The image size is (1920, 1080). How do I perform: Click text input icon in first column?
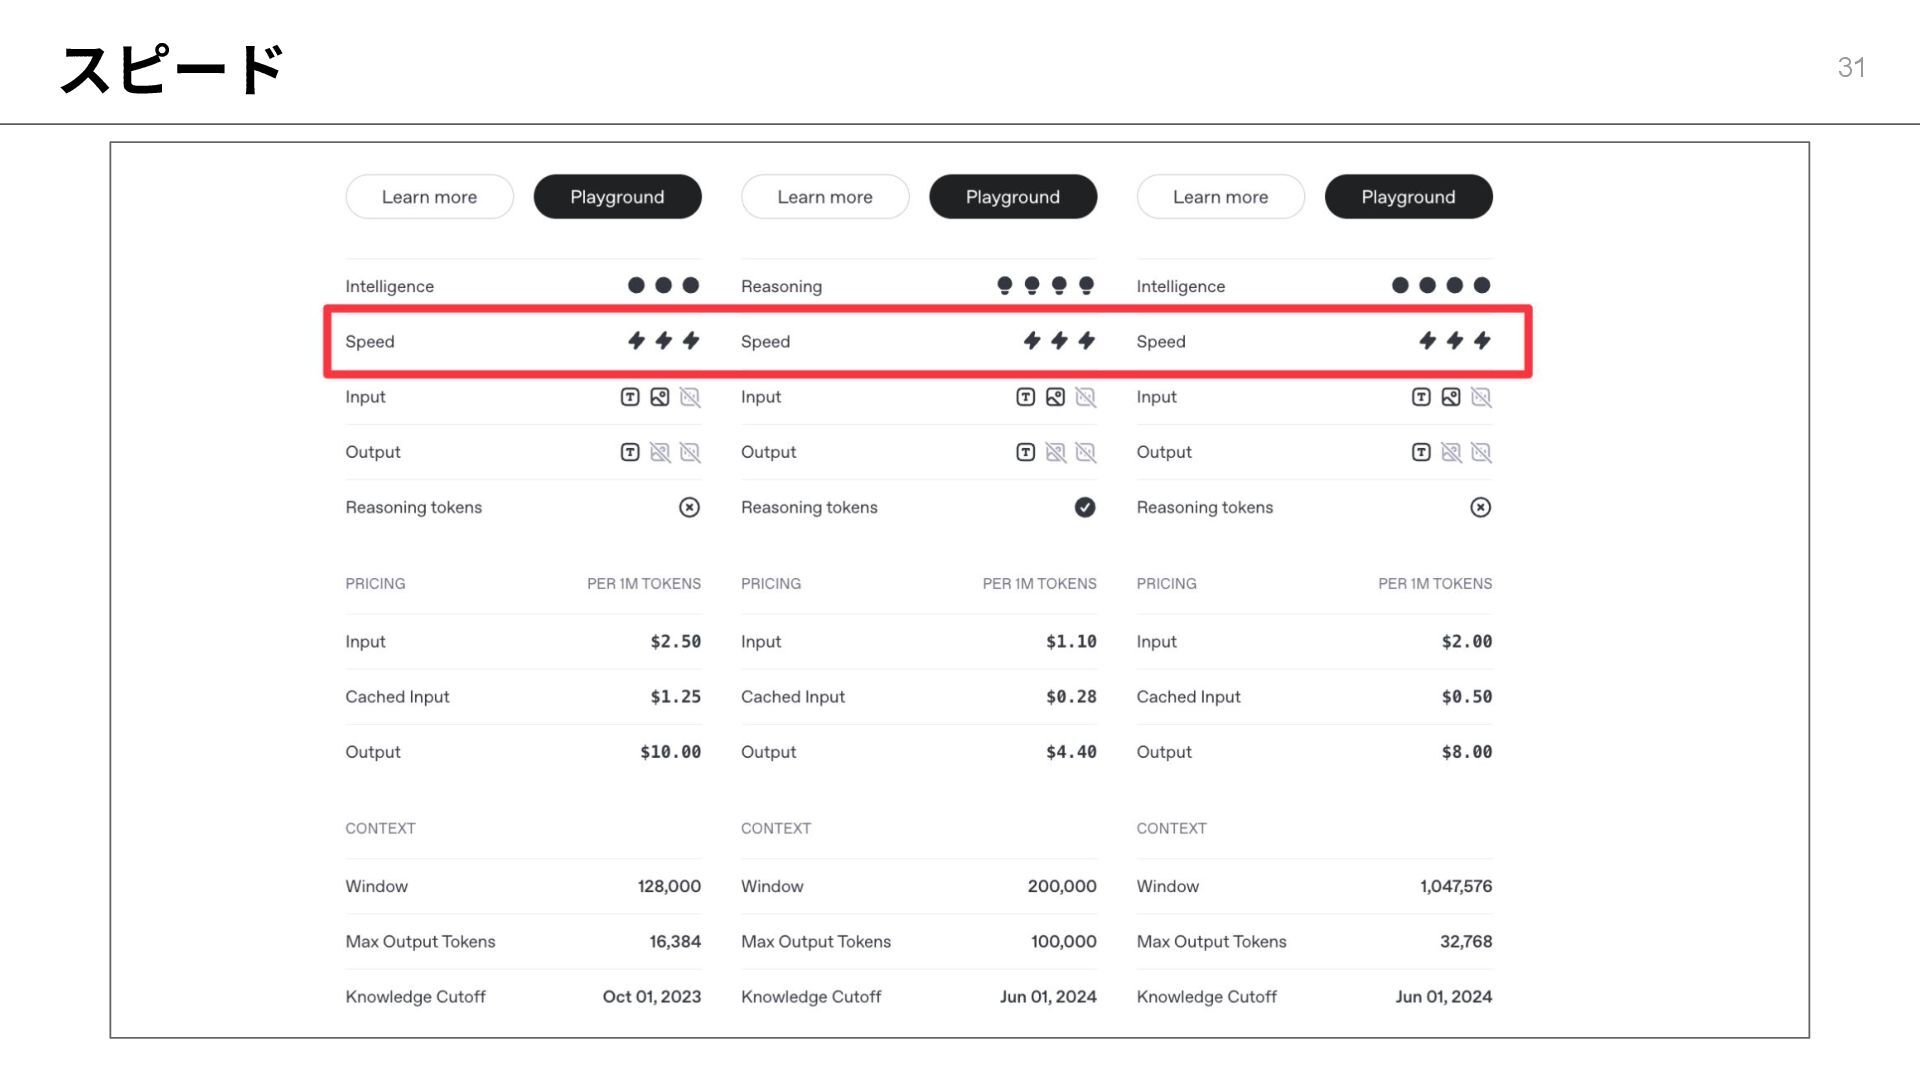point(630,397)
